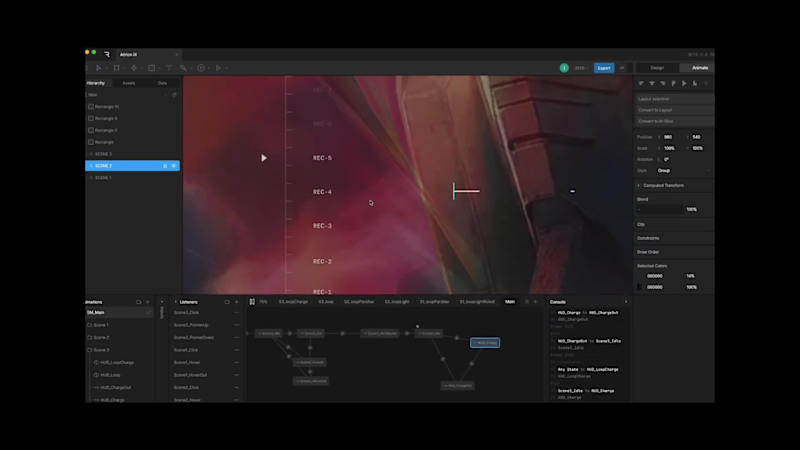Click the hierarchy panel copy icon
Image resolution: width=800 pixels, height=450 pixels.
coord(174,95)
